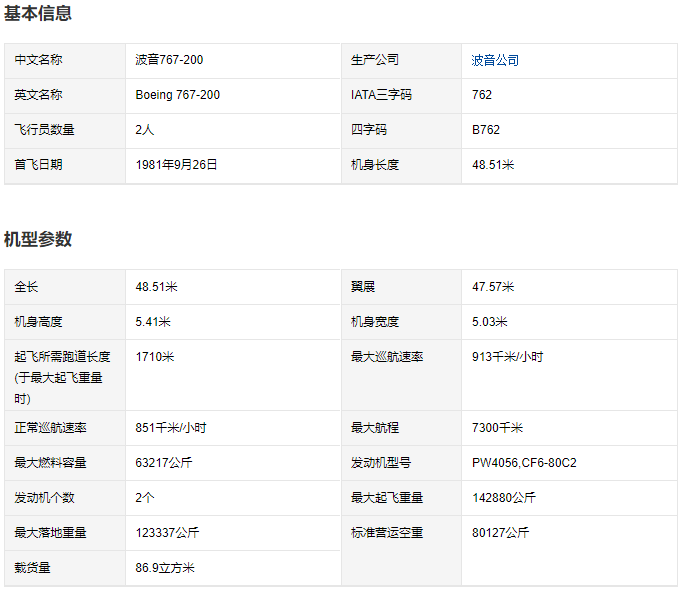Click the 最大巡航速率 label
The image size is (681, 591).
click(387, 357)
